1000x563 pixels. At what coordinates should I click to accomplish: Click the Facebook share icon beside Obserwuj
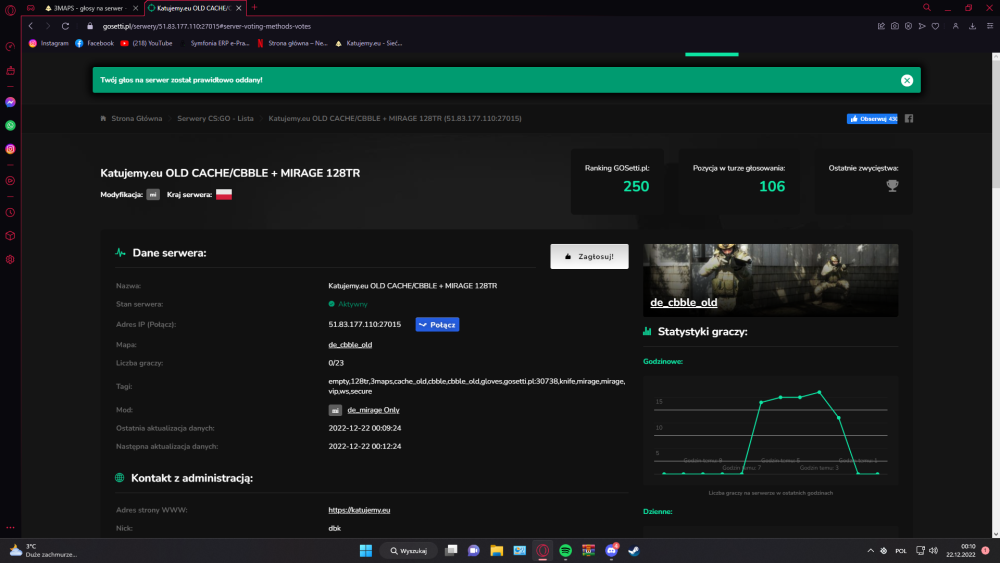point(909,119)
